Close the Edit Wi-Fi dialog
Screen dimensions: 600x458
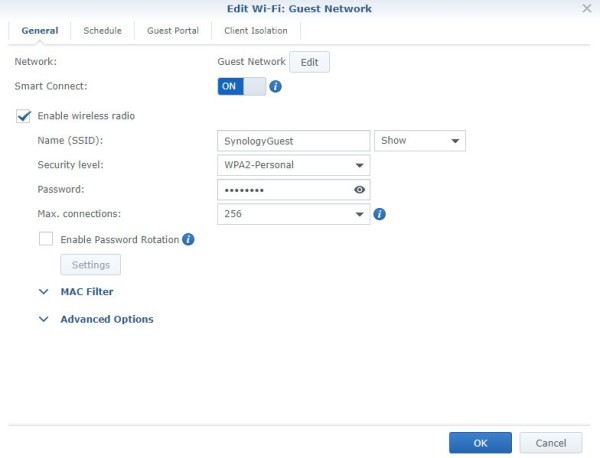[587, 8]
